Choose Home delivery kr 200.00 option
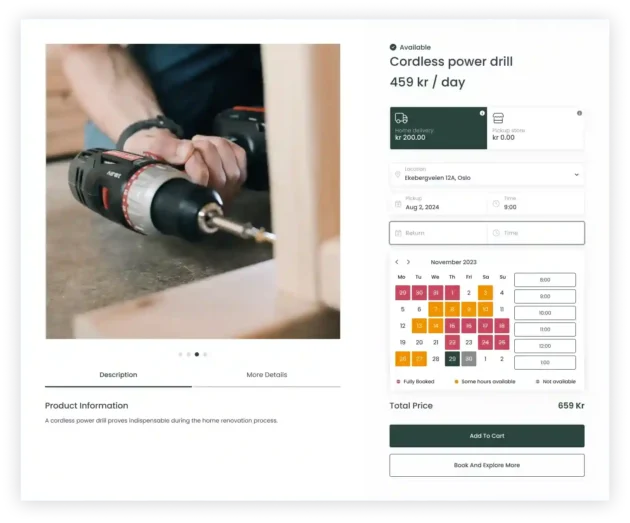The height and width of the screenshot is (523, 630). [438, 128]
